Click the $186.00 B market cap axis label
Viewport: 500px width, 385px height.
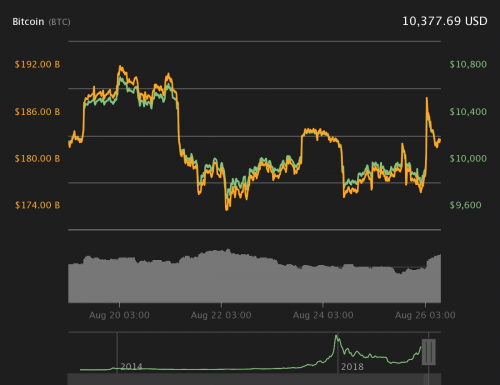point(37,112)
